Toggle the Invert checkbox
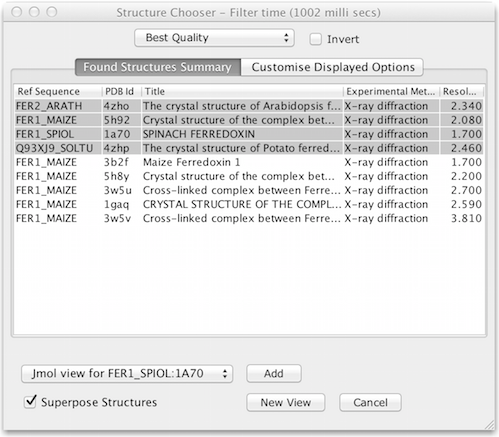499x437 pixels. coord(315,39)
